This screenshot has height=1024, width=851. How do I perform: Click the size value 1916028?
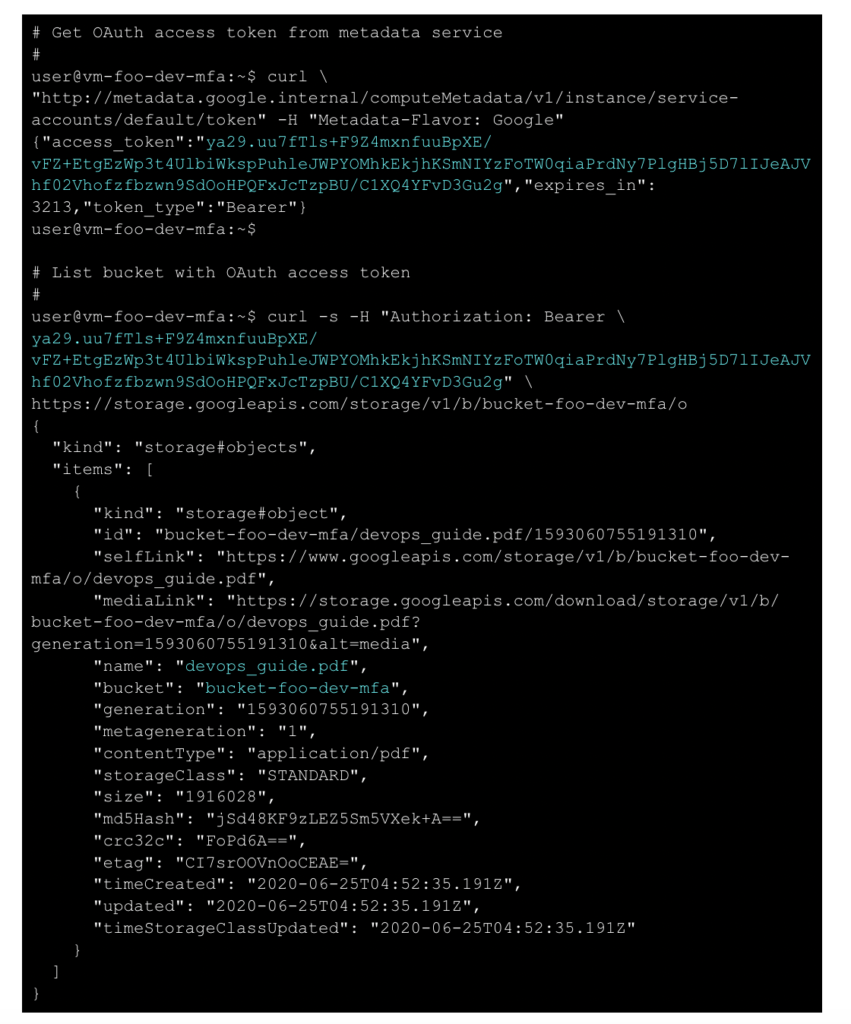pyautogui.click(x=221, y=797)
